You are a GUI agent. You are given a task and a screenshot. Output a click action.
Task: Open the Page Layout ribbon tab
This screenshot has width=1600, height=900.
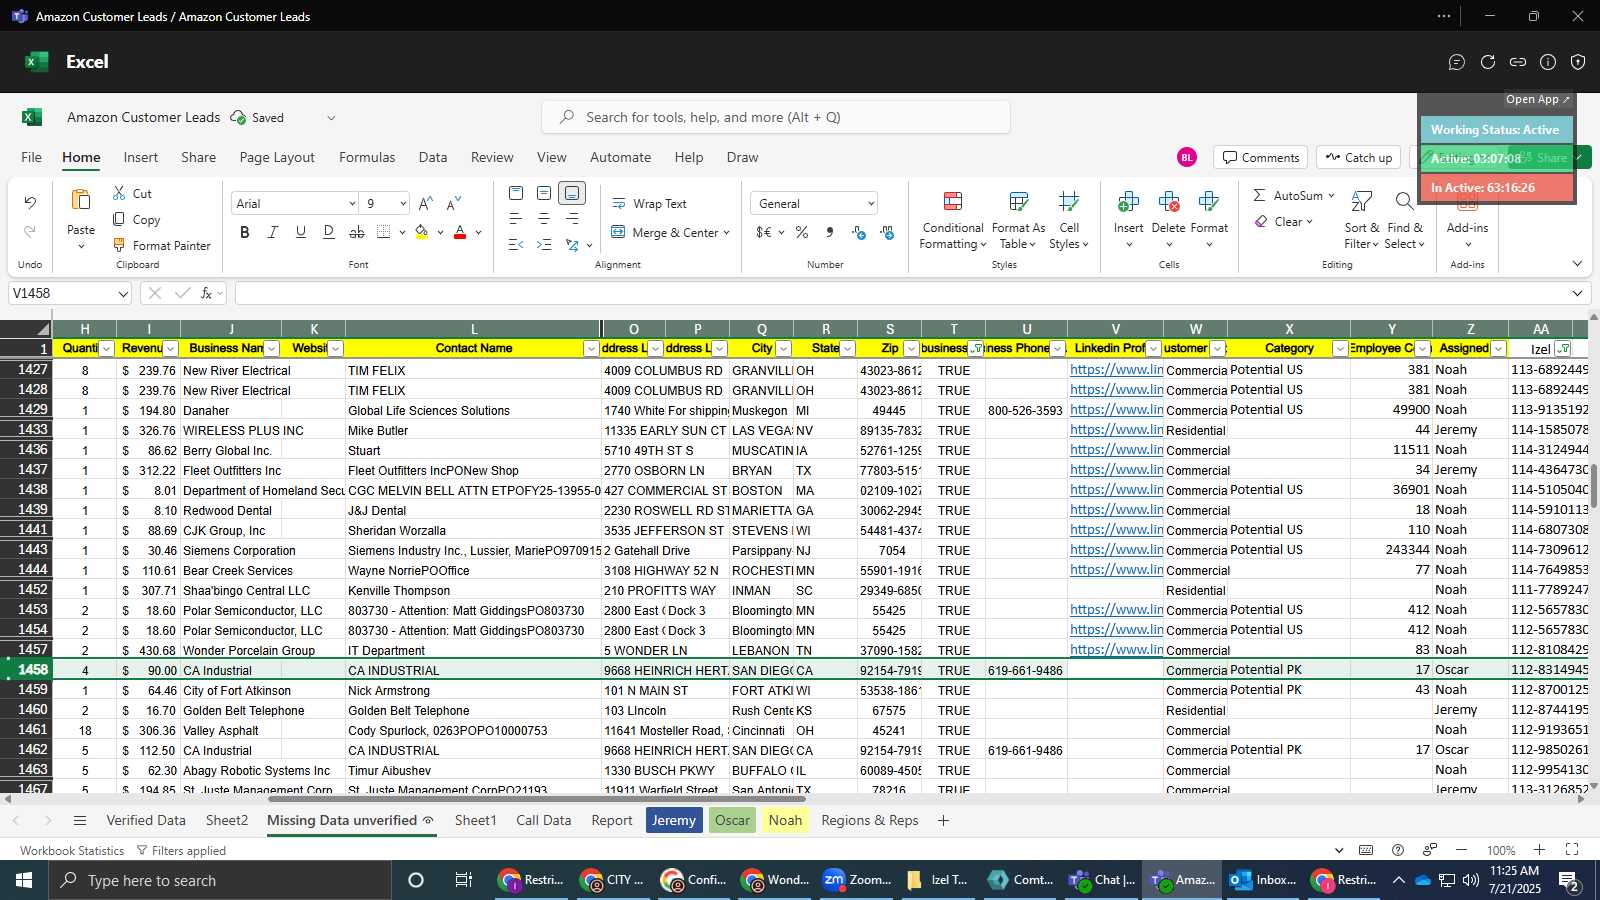click(x=277, y=157)
